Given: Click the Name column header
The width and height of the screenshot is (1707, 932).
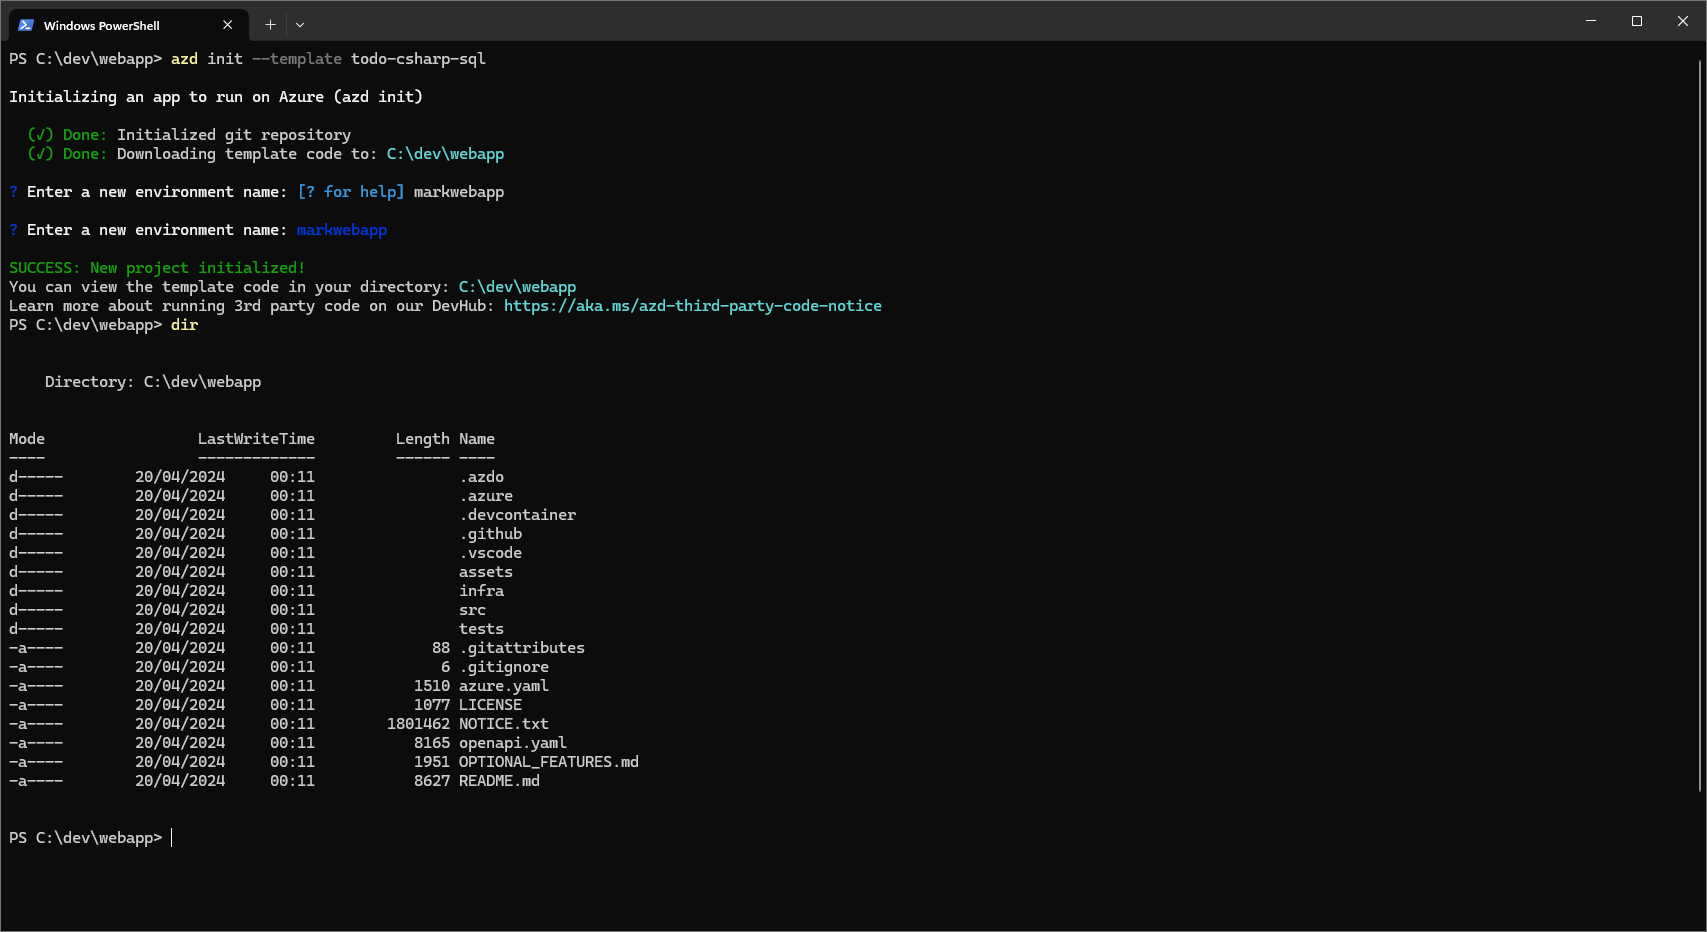Looking at the screenshot, I should (x=477, y=439).
